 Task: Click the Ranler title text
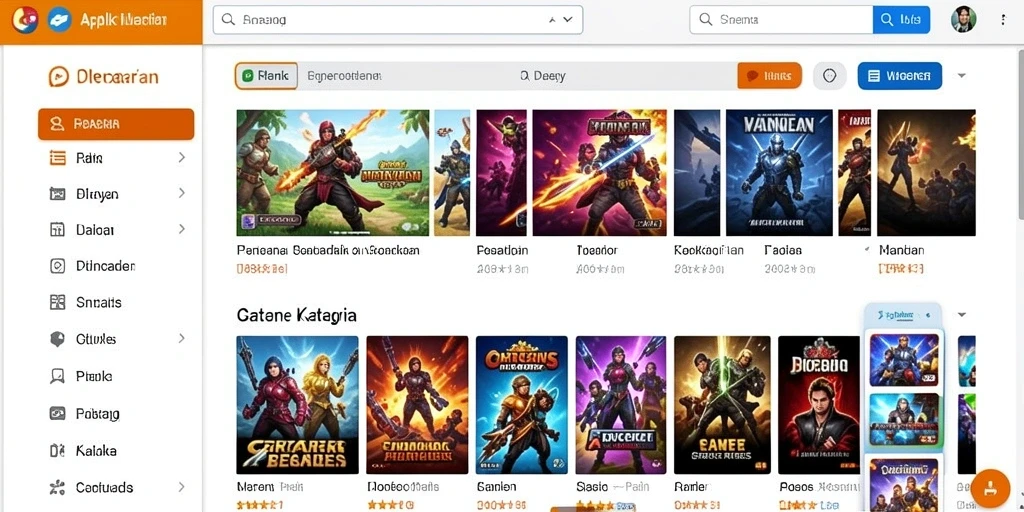tap(691, 487)
